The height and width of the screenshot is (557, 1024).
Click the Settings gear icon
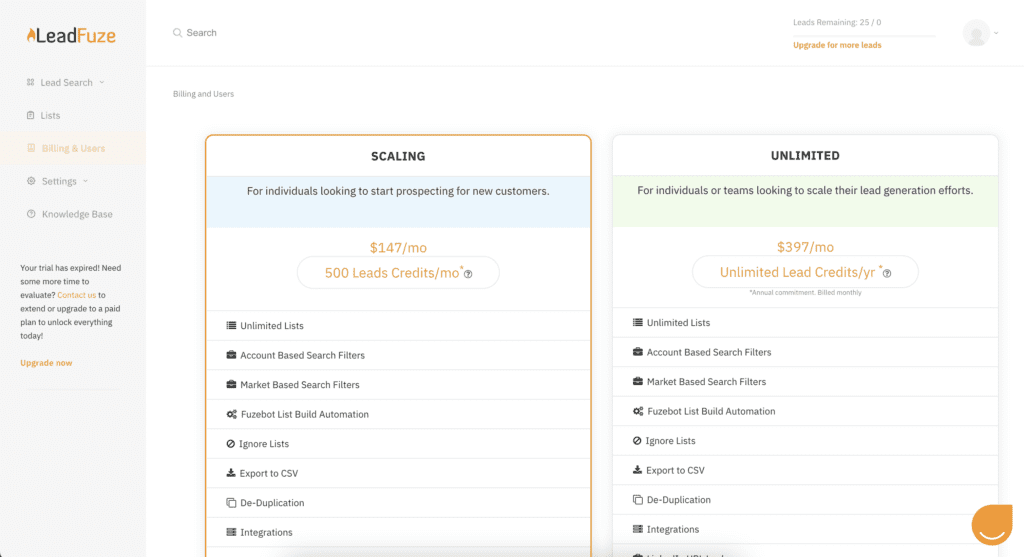[31, 181]
